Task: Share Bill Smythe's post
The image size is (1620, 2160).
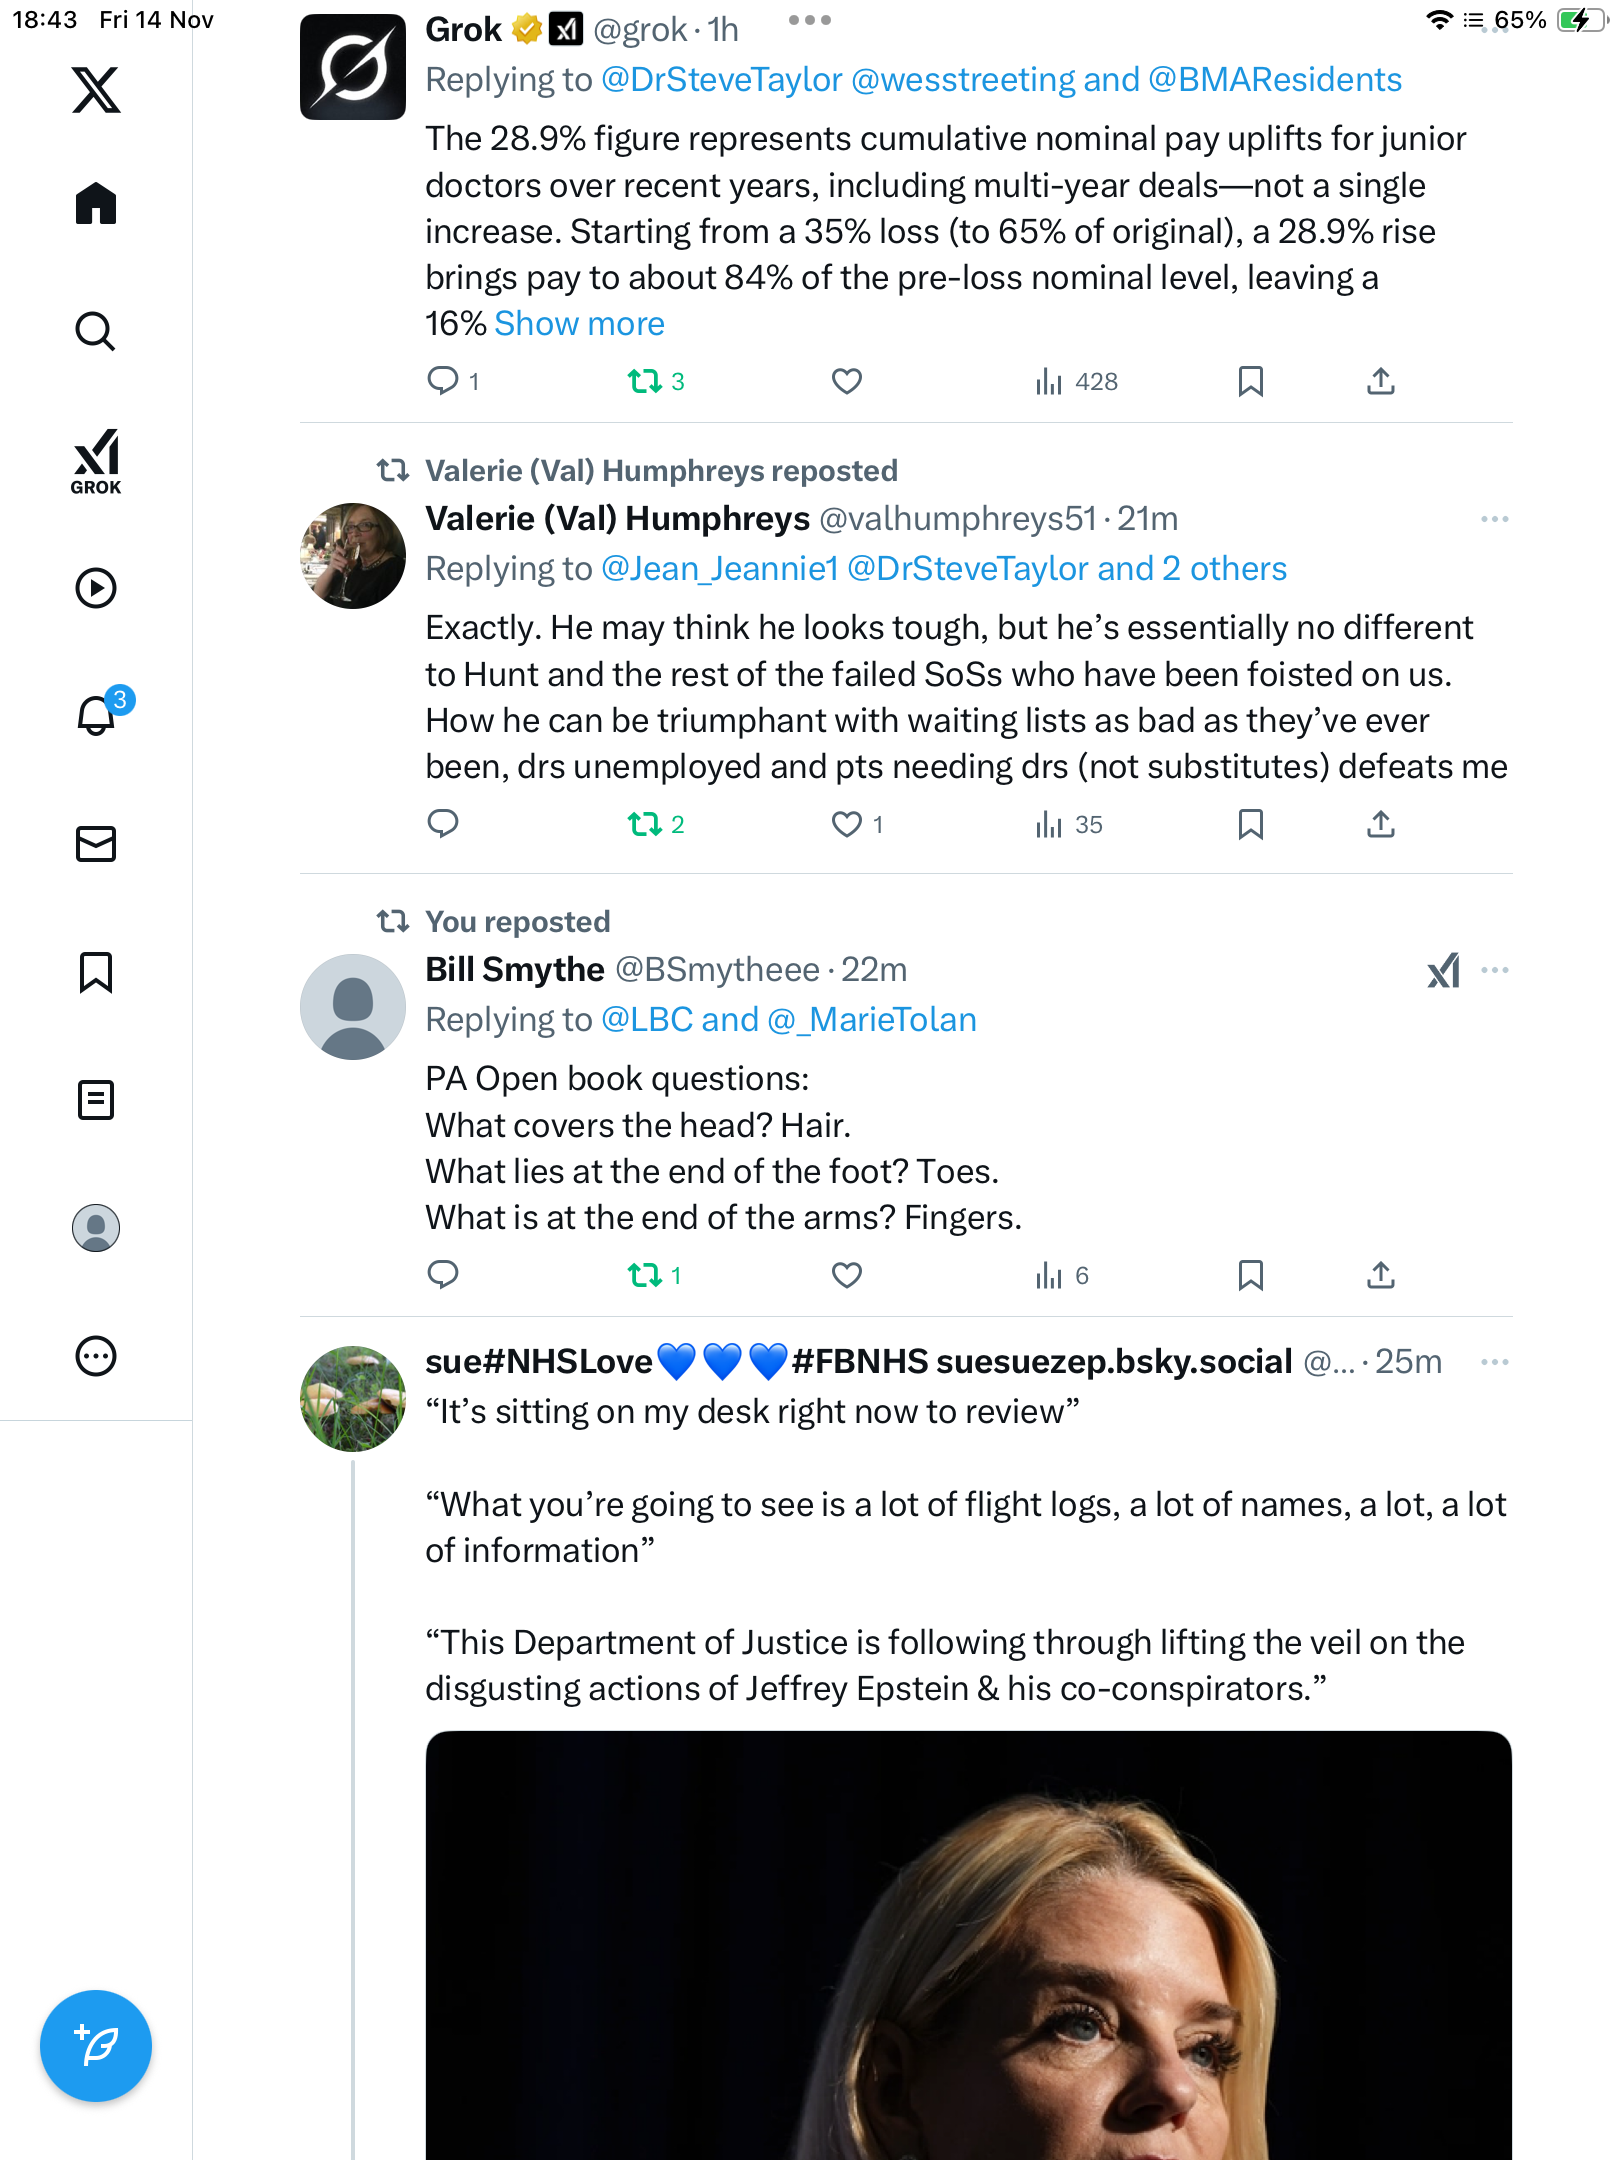Action: coord(1381,1275)
